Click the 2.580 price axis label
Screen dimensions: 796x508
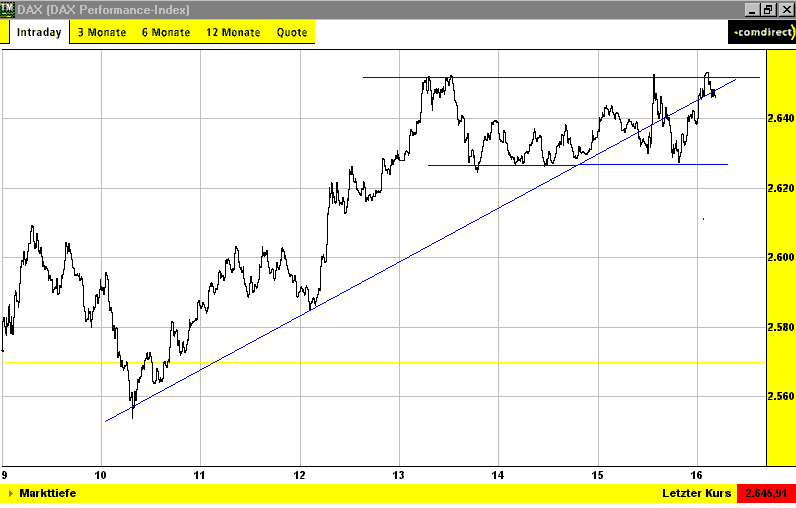(x=781, y=327)
